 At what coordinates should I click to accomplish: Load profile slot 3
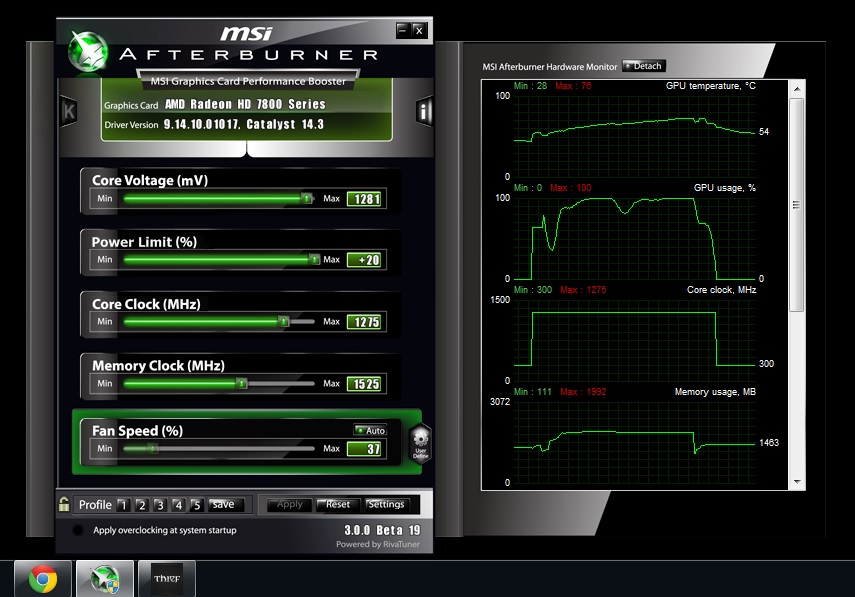[x=160, y=505]
